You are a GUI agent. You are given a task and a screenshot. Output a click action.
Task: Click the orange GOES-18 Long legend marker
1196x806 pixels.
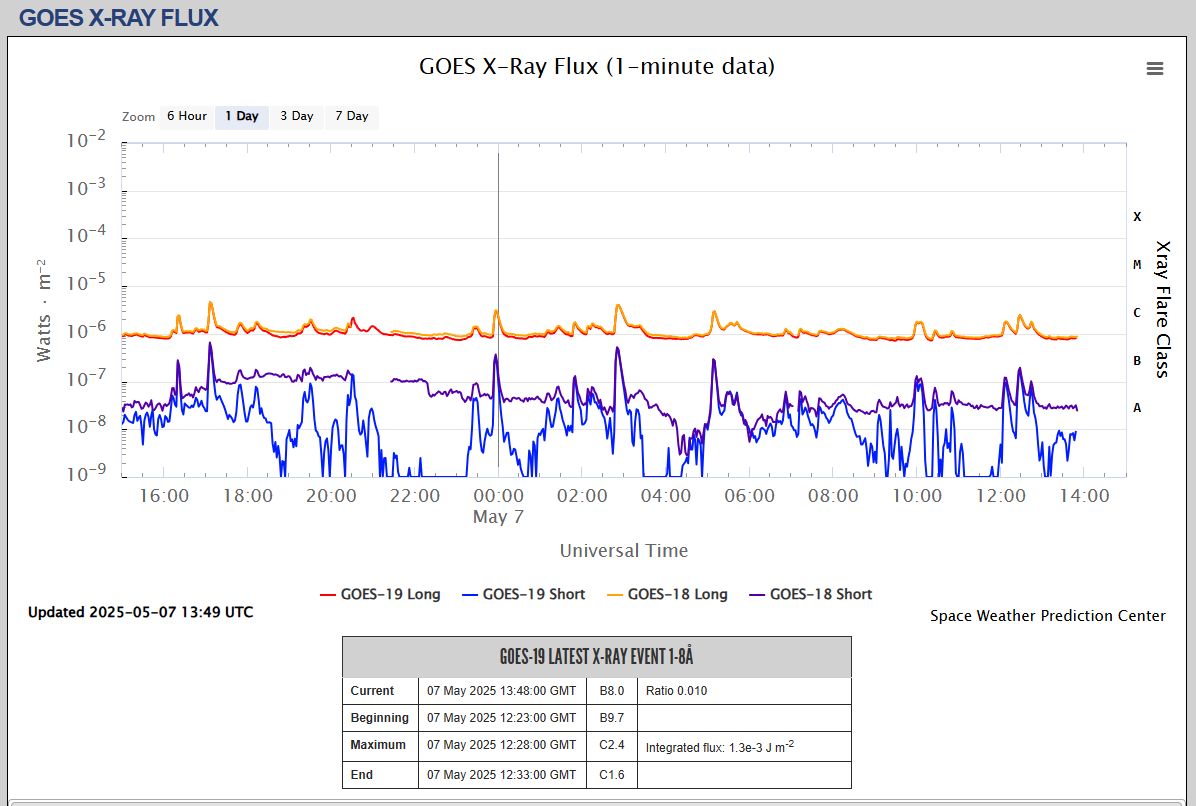(x=615, y=595)
